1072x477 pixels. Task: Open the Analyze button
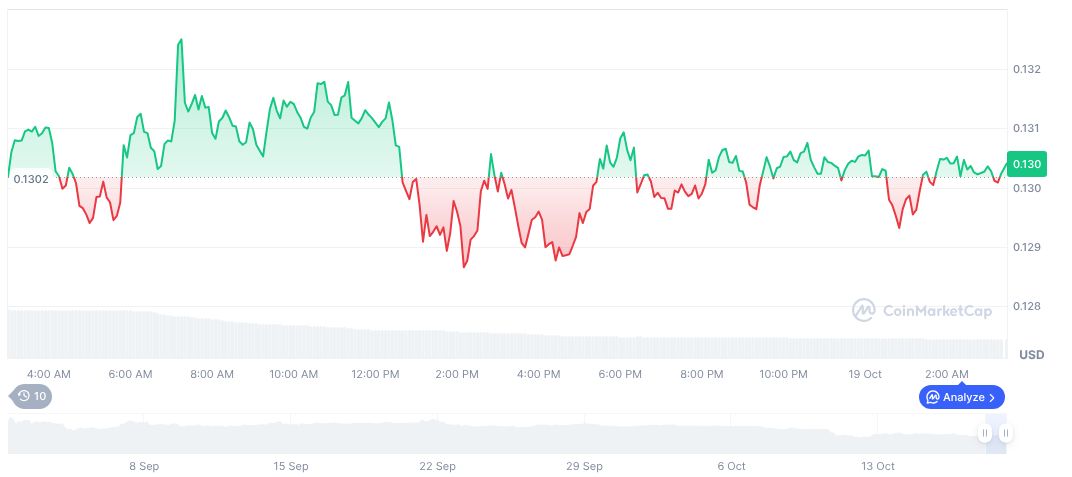[x=961, y=397]
